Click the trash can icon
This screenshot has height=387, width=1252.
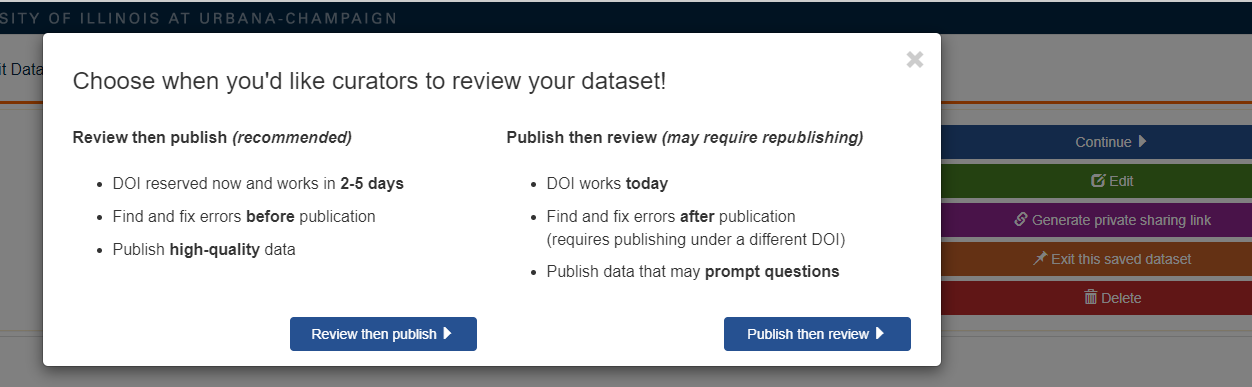(1091, 297)
